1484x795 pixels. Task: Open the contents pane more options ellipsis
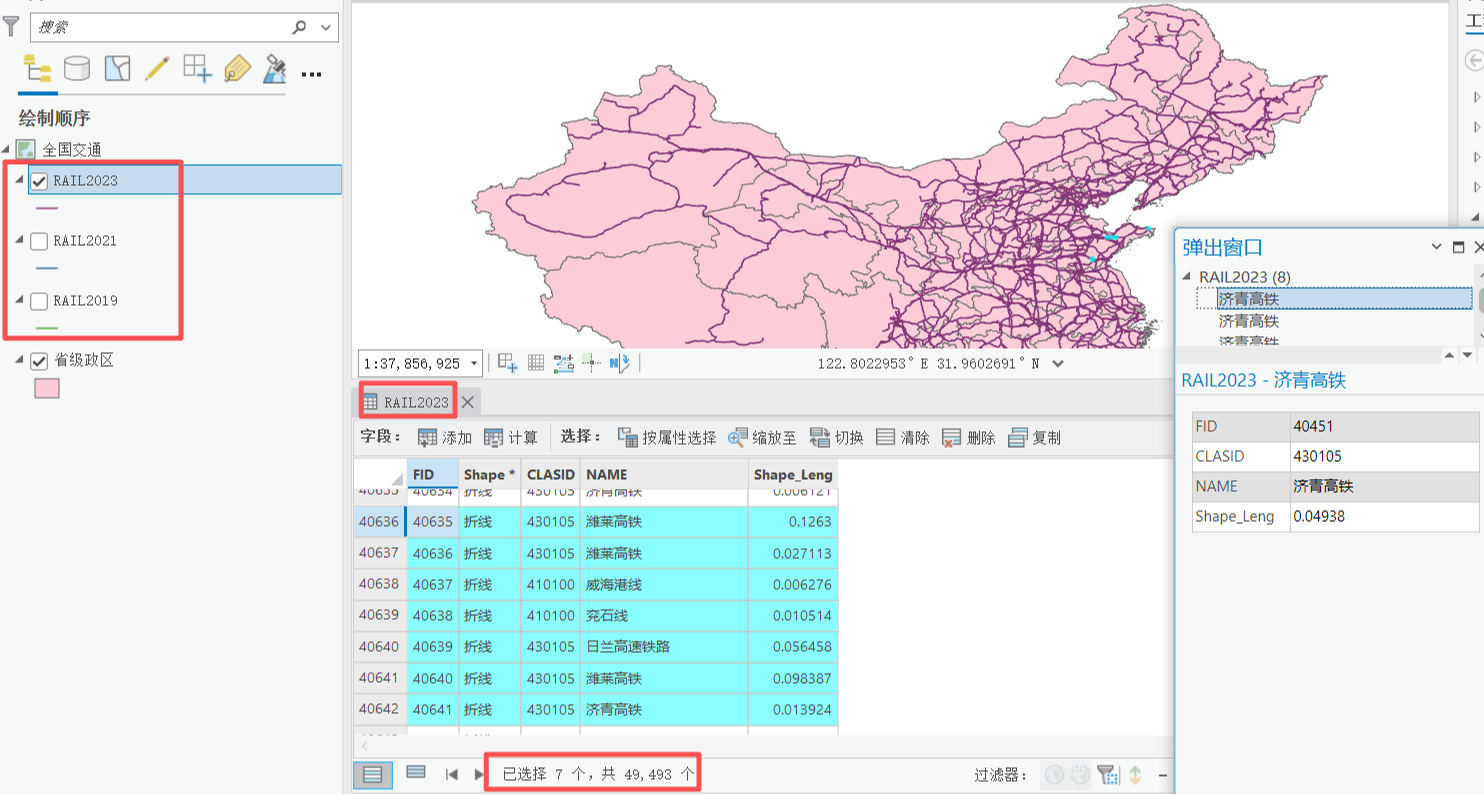click(x=311, y=74)
